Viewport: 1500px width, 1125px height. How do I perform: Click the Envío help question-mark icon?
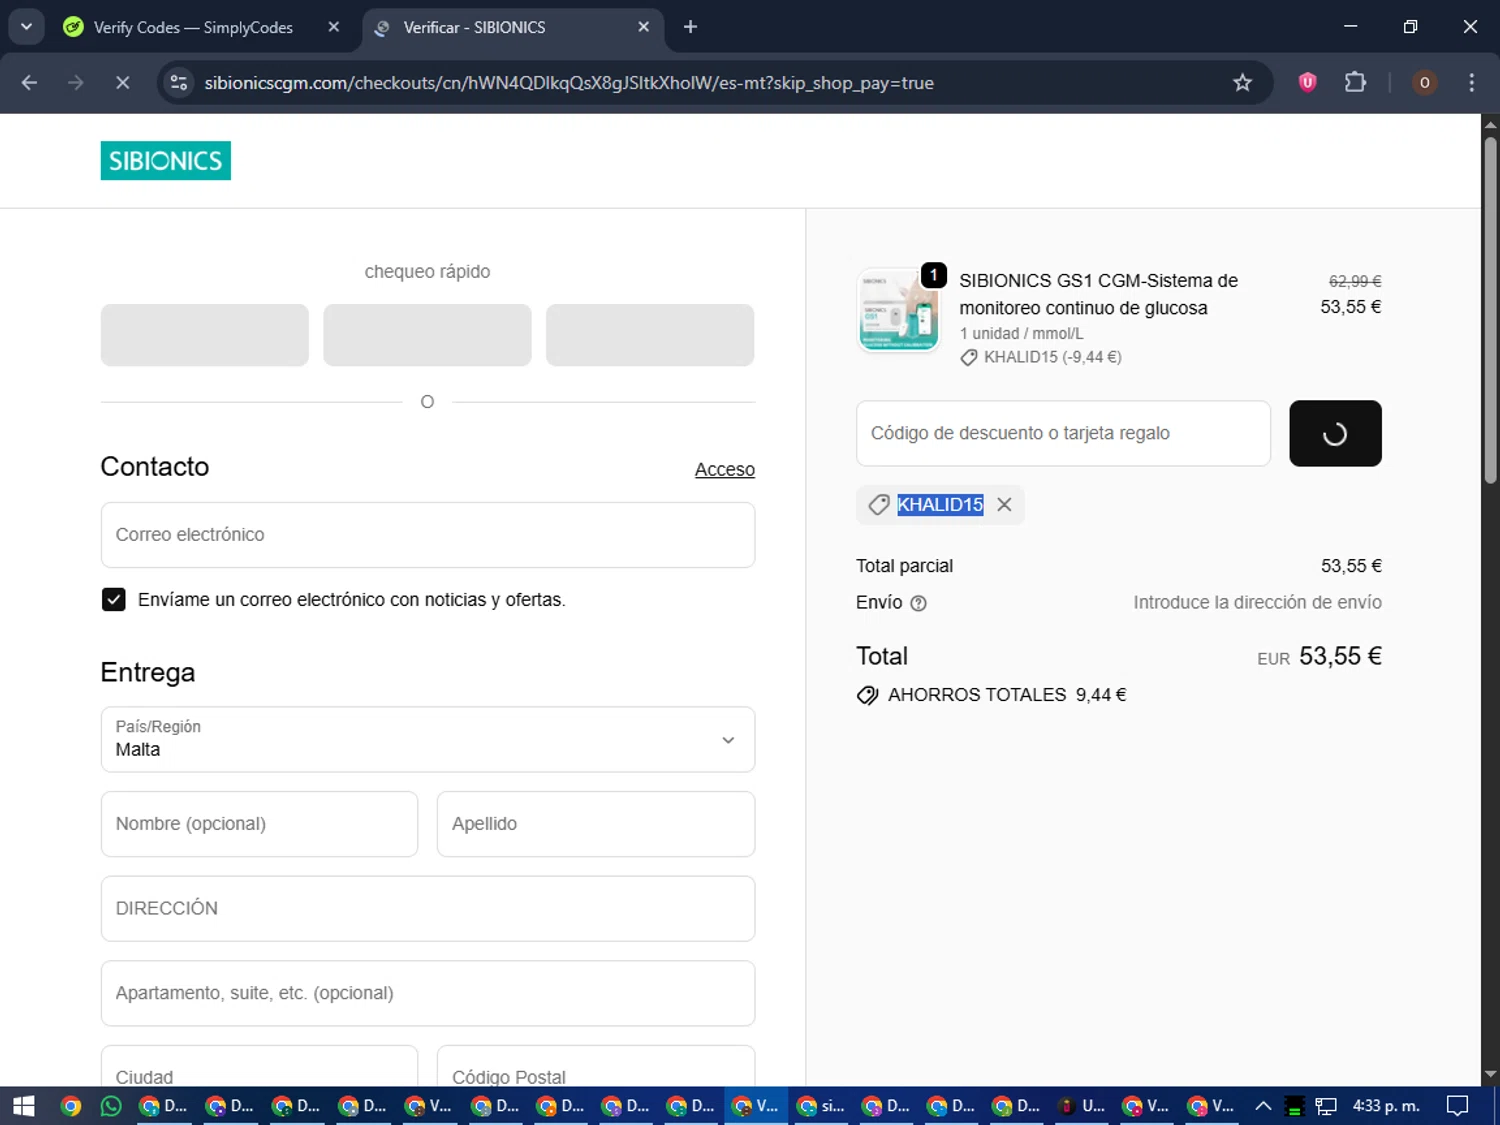(918, 603)
